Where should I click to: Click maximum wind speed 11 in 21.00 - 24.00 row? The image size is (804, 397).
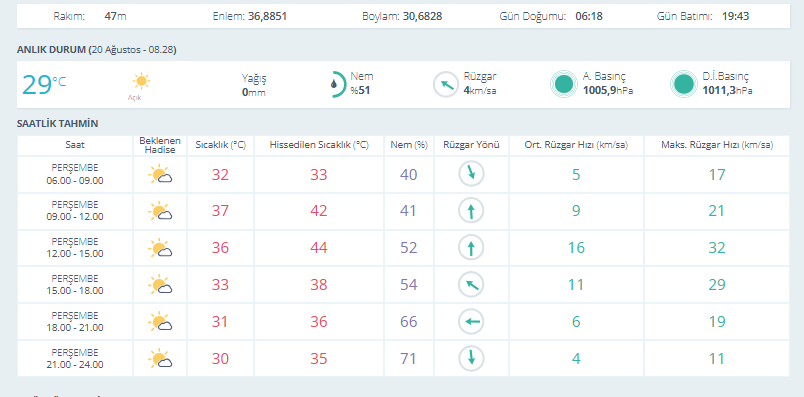pos(717,359)
